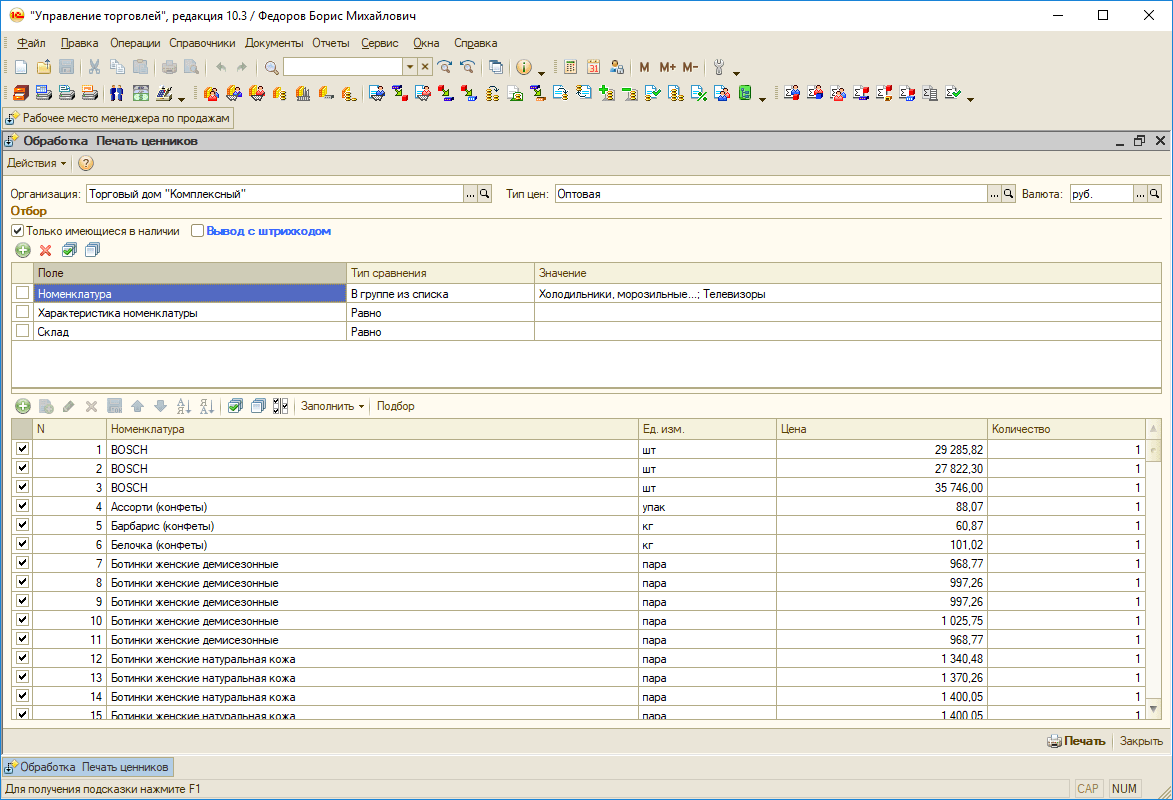Expand the search field dropdown arrow
1173x800 pixels.
pyautogui.click(x=409, y=67)
